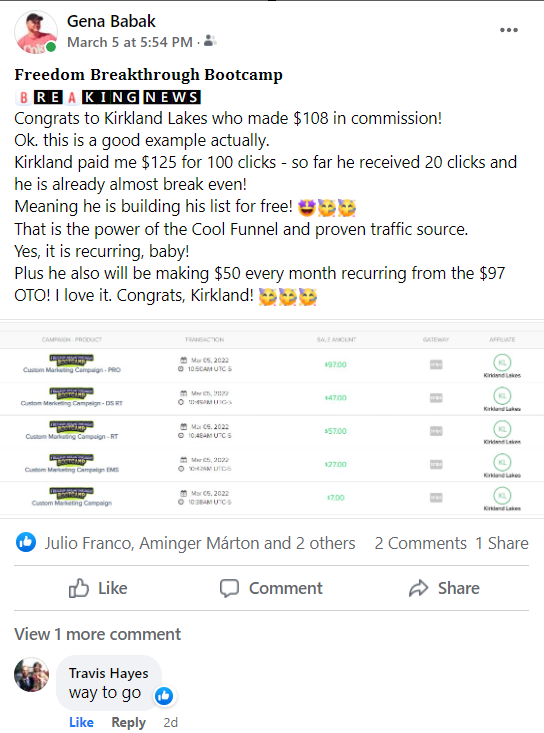Reply to Travis Hayes' comment
The width and height of the screenshot is (544, 733).
(x=129, y=722)
